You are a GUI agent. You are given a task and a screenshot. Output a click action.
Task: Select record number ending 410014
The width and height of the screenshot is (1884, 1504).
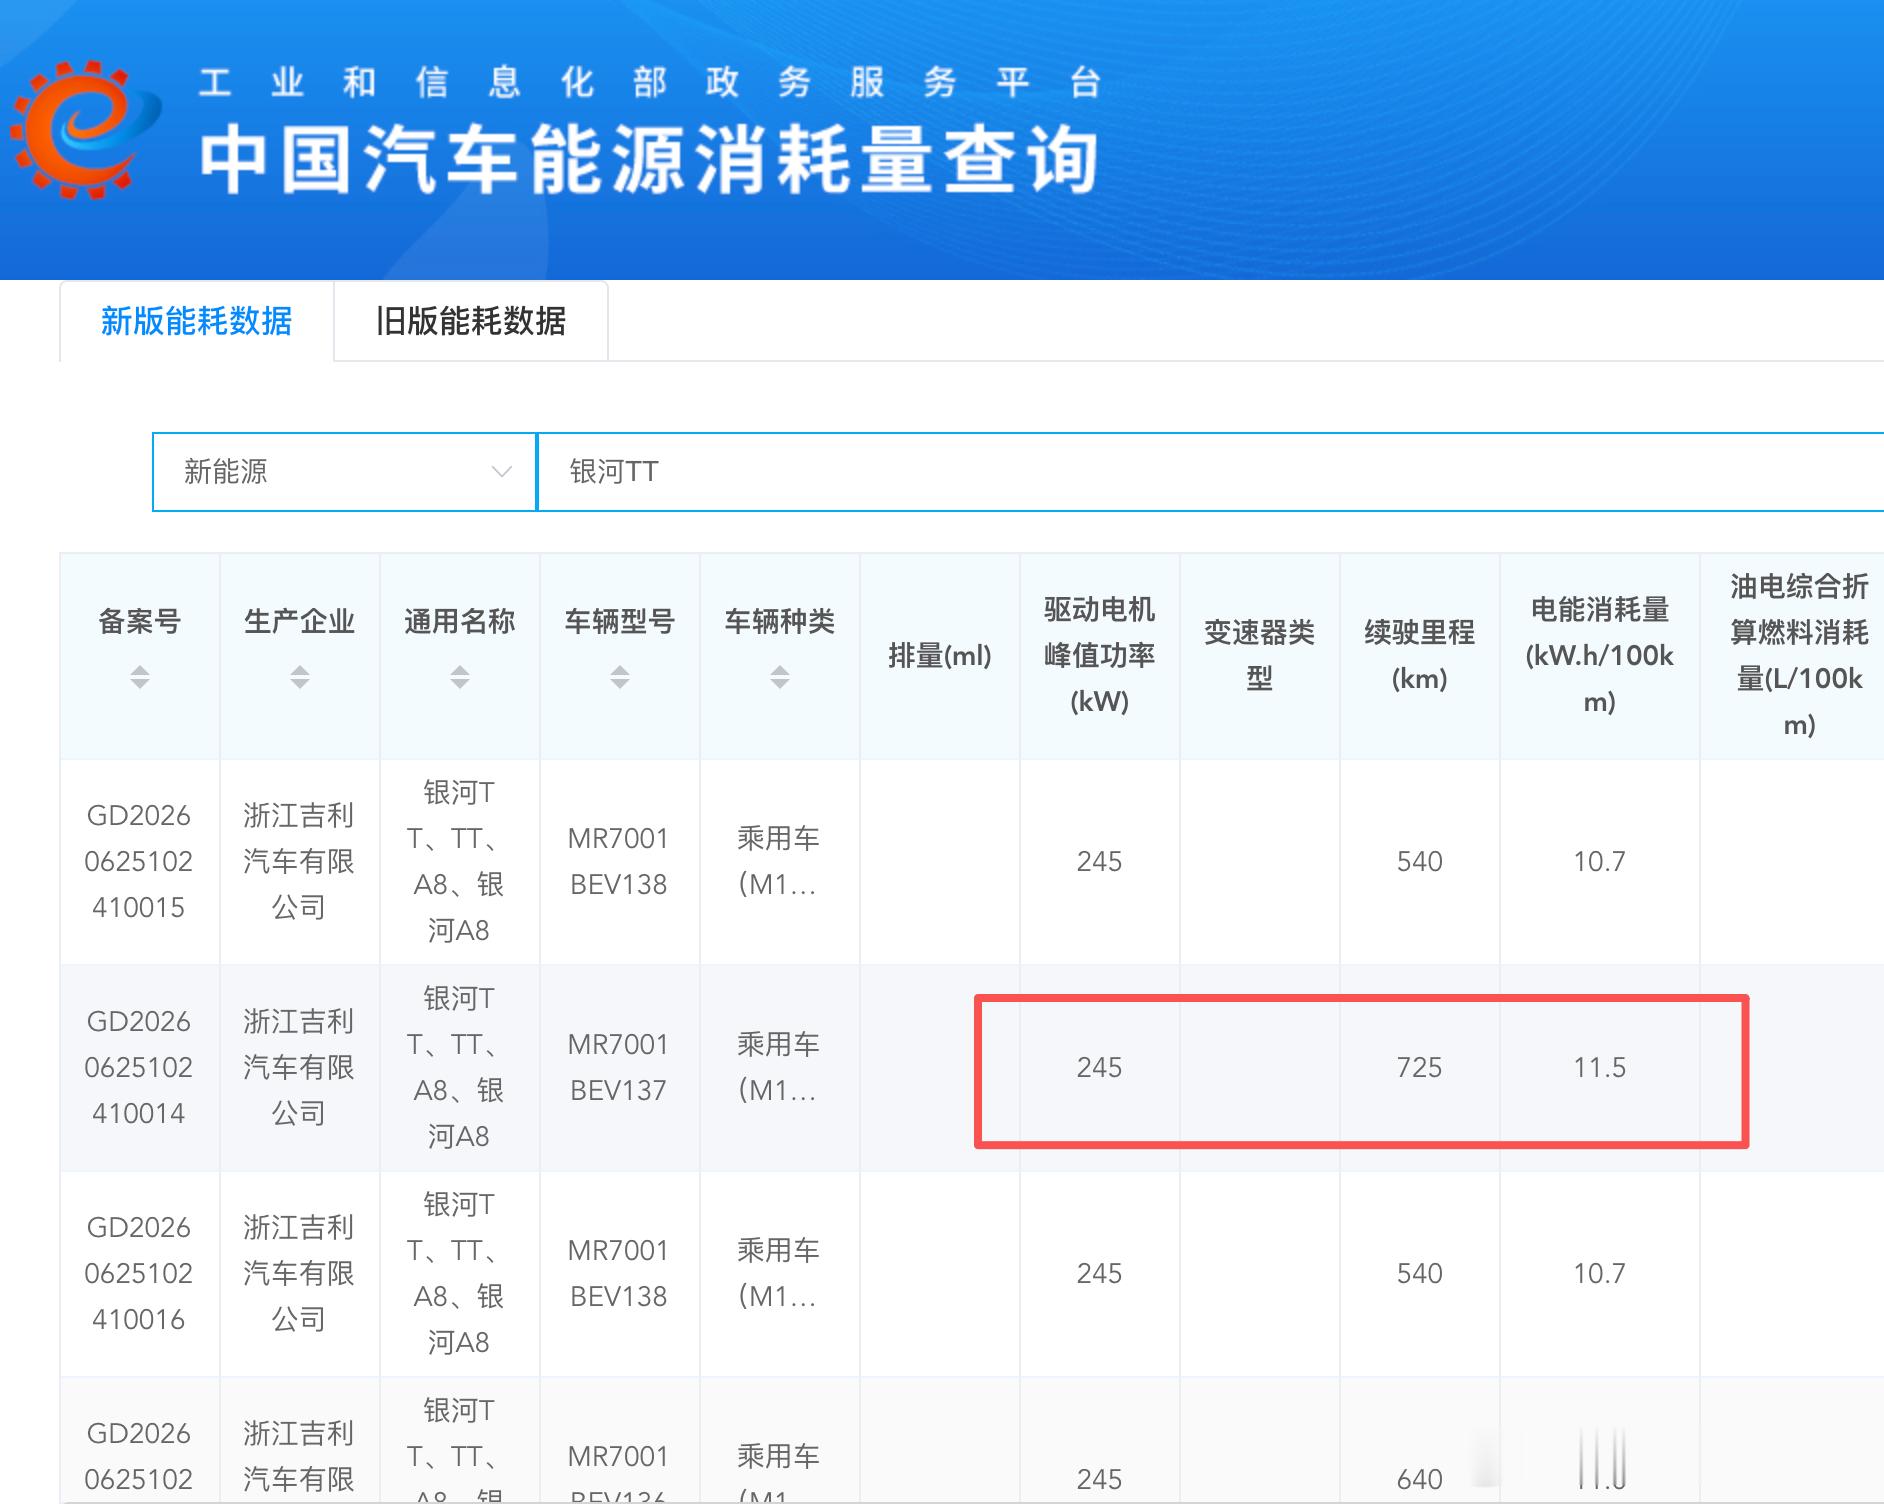(139, 1068)
